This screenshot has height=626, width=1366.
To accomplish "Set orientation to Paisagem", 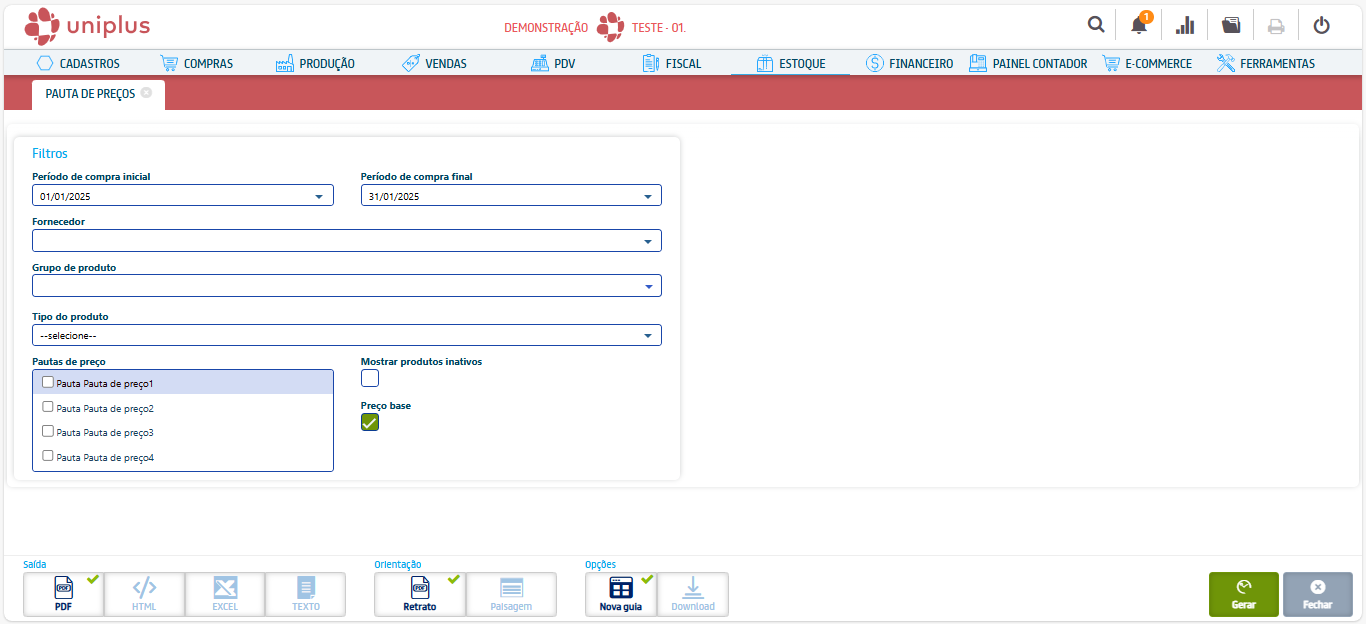I will [x=511, y=594].
